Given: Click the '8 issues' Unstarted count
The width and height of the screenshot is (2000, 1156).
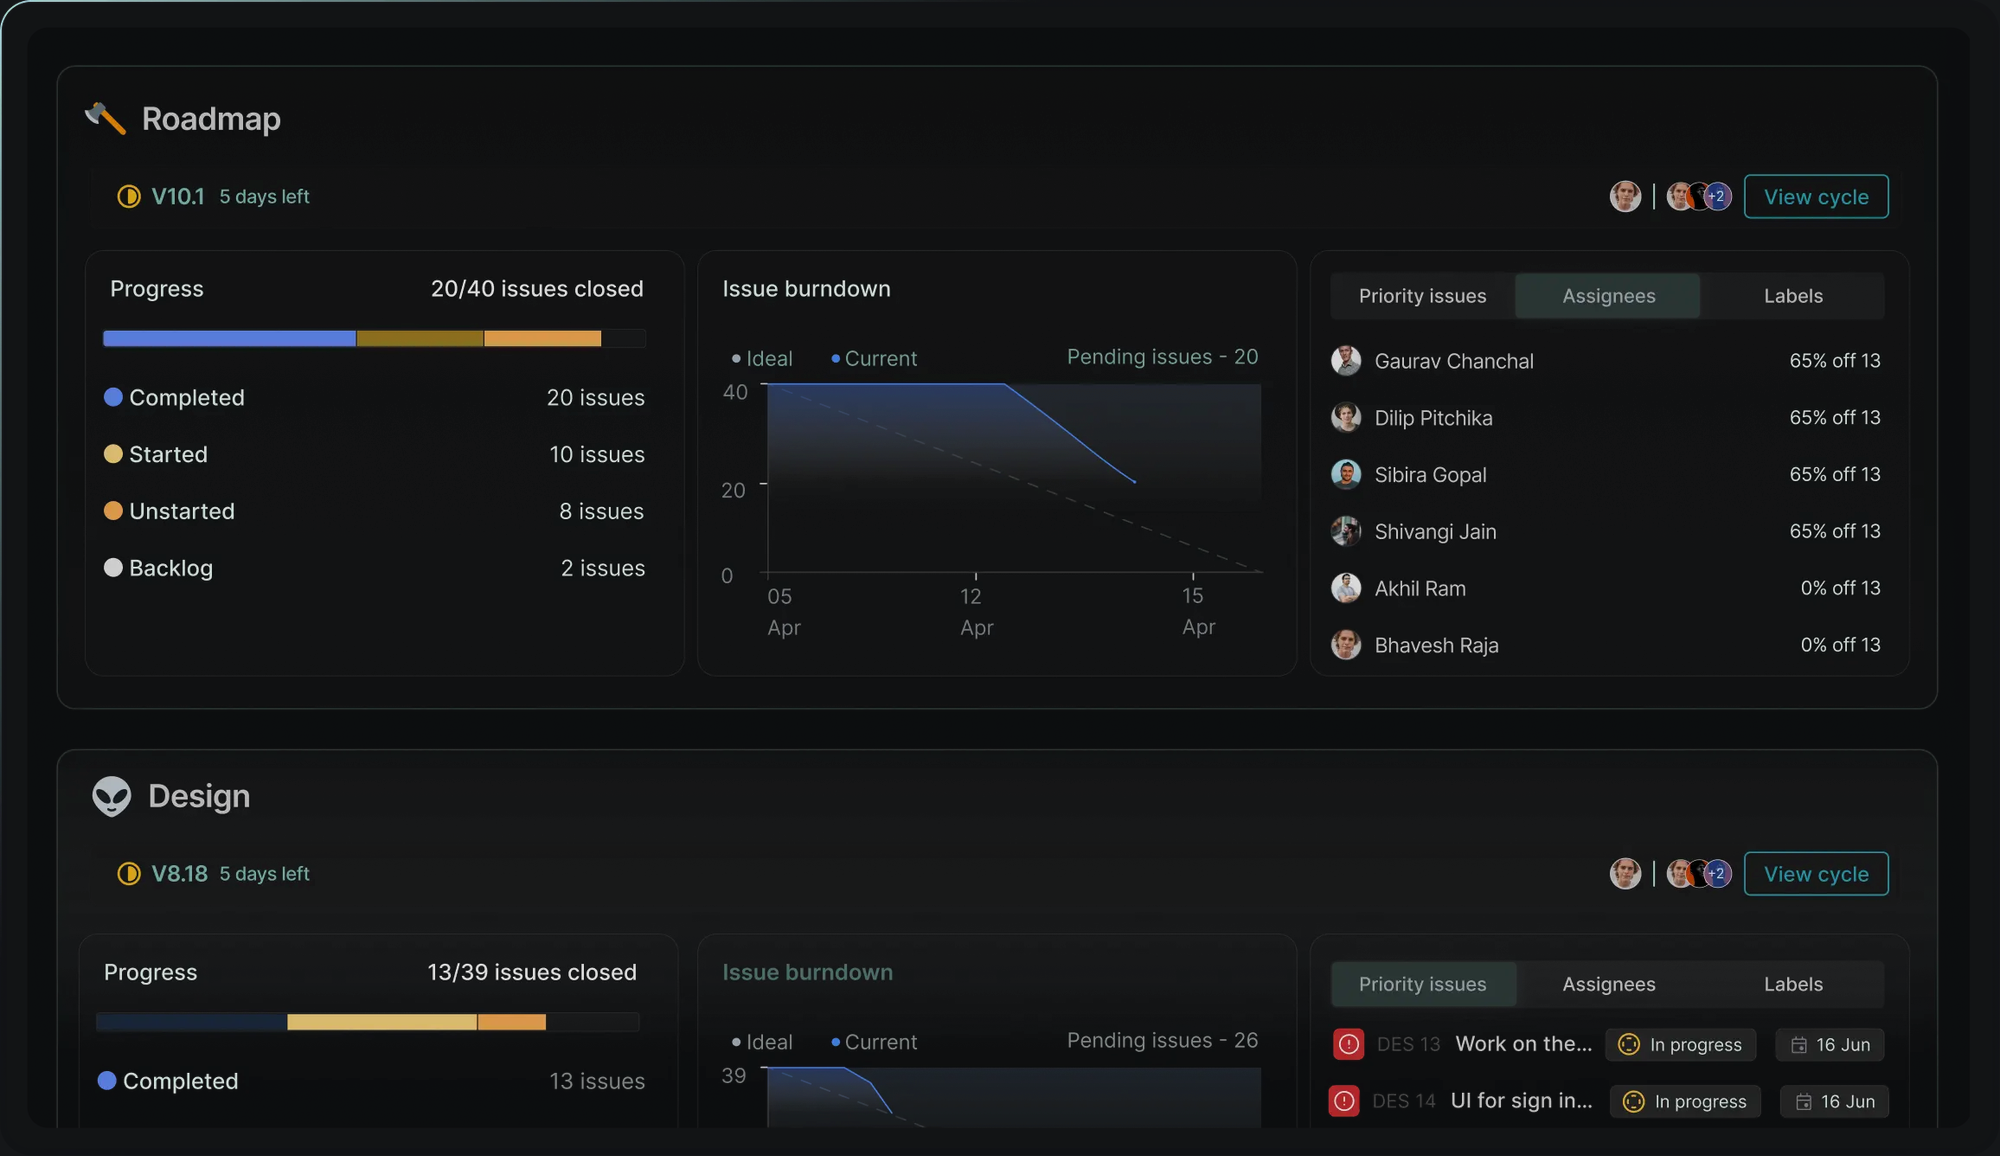Looking at the screenshot, I should click(601, 511).
